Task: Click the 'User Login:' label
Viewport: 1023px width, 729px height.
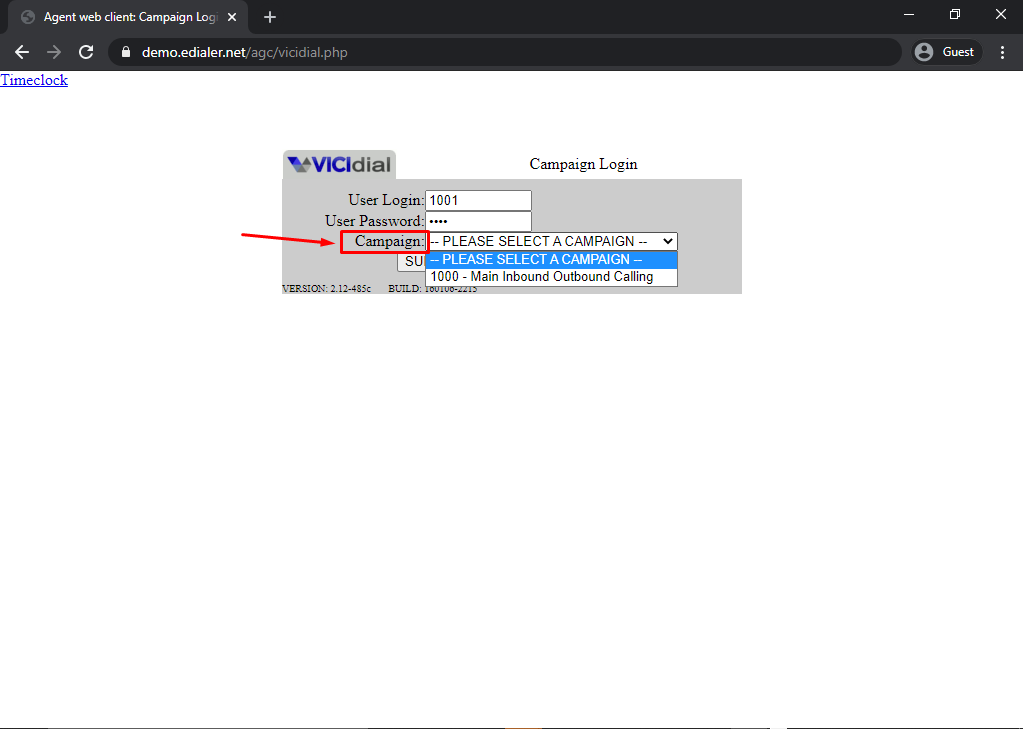Action: pyautogui.click(x=386, y=200)
